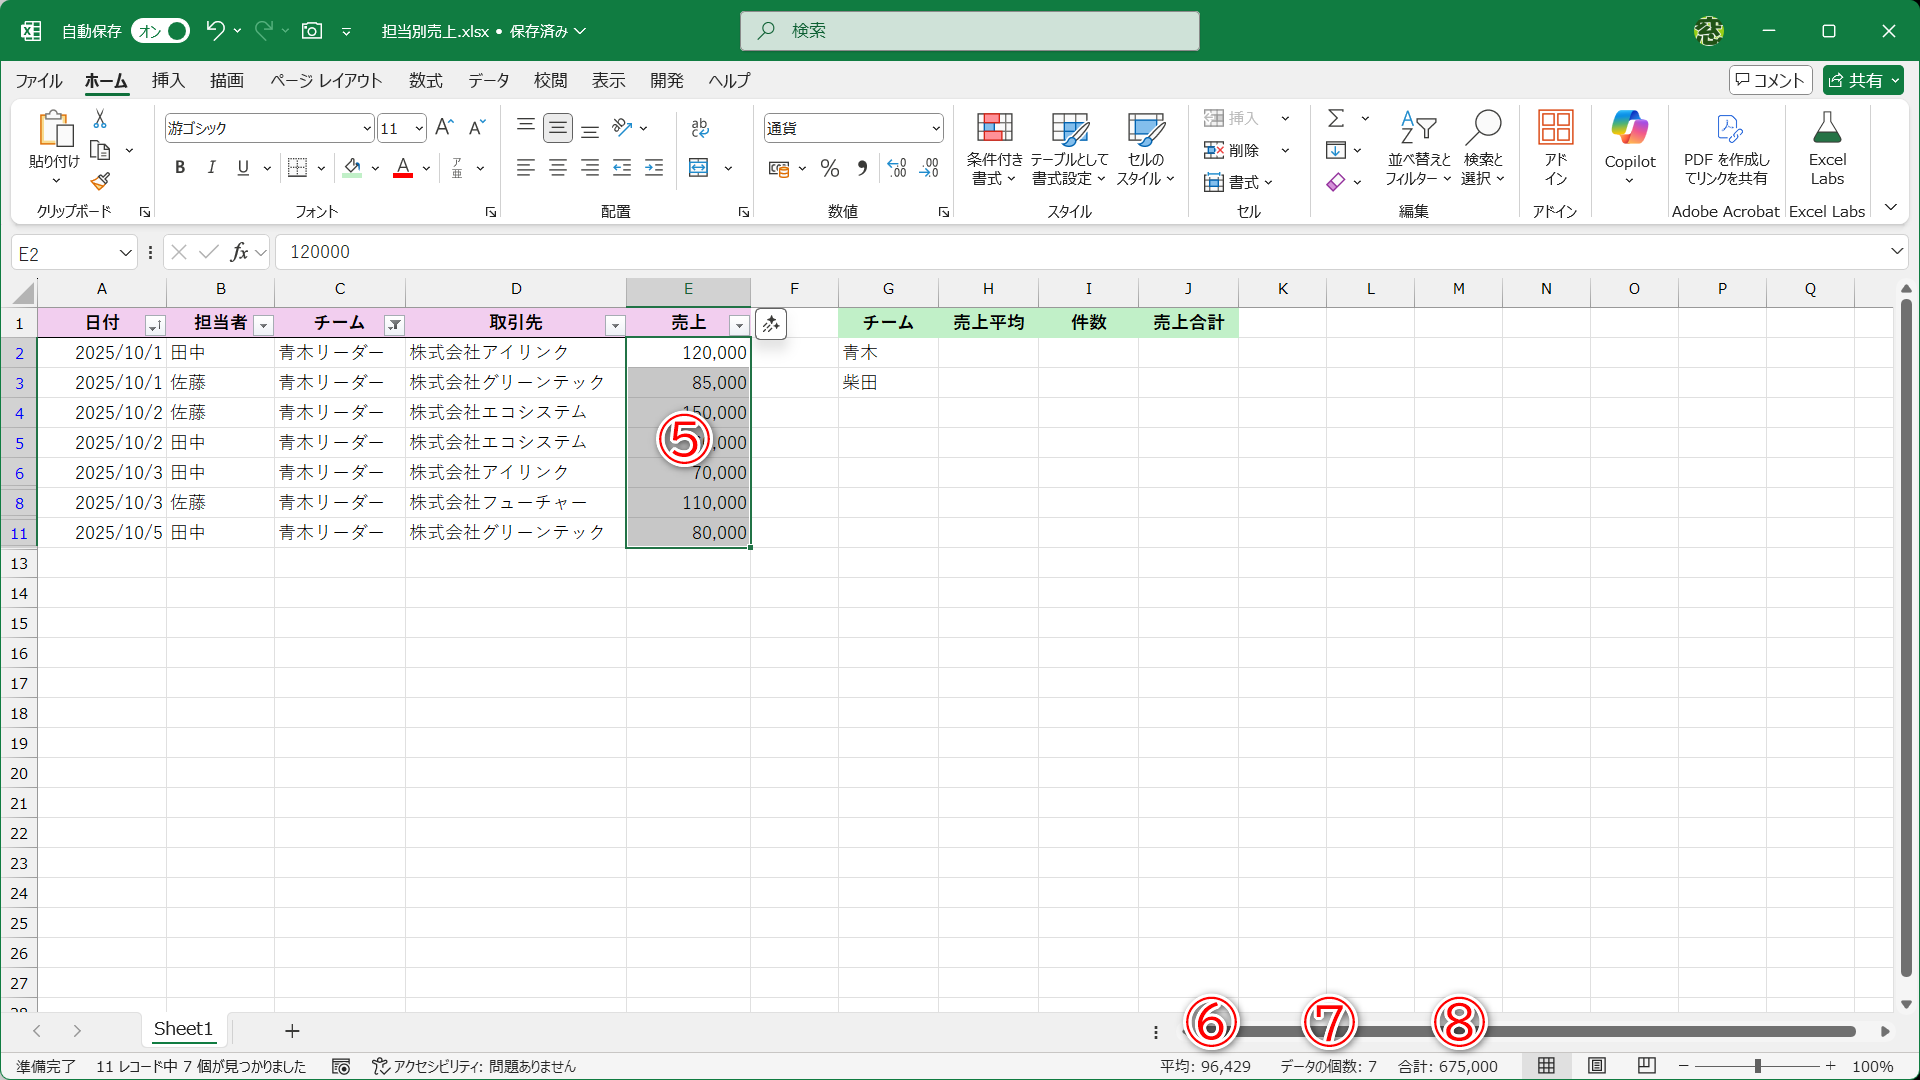Toggle the AutoSave switch off
This screenshot has width=1920, height=1080.
coord(161,31)
